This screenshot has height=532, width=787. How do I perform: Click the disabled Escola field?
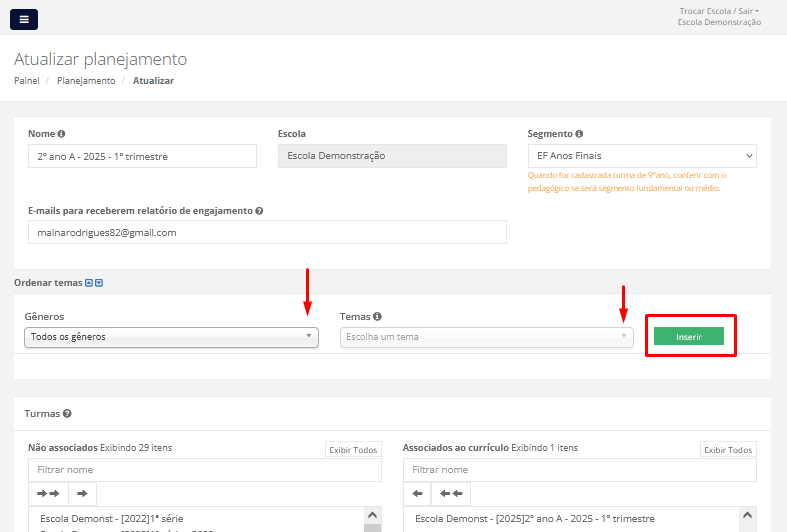click(392, 156)
